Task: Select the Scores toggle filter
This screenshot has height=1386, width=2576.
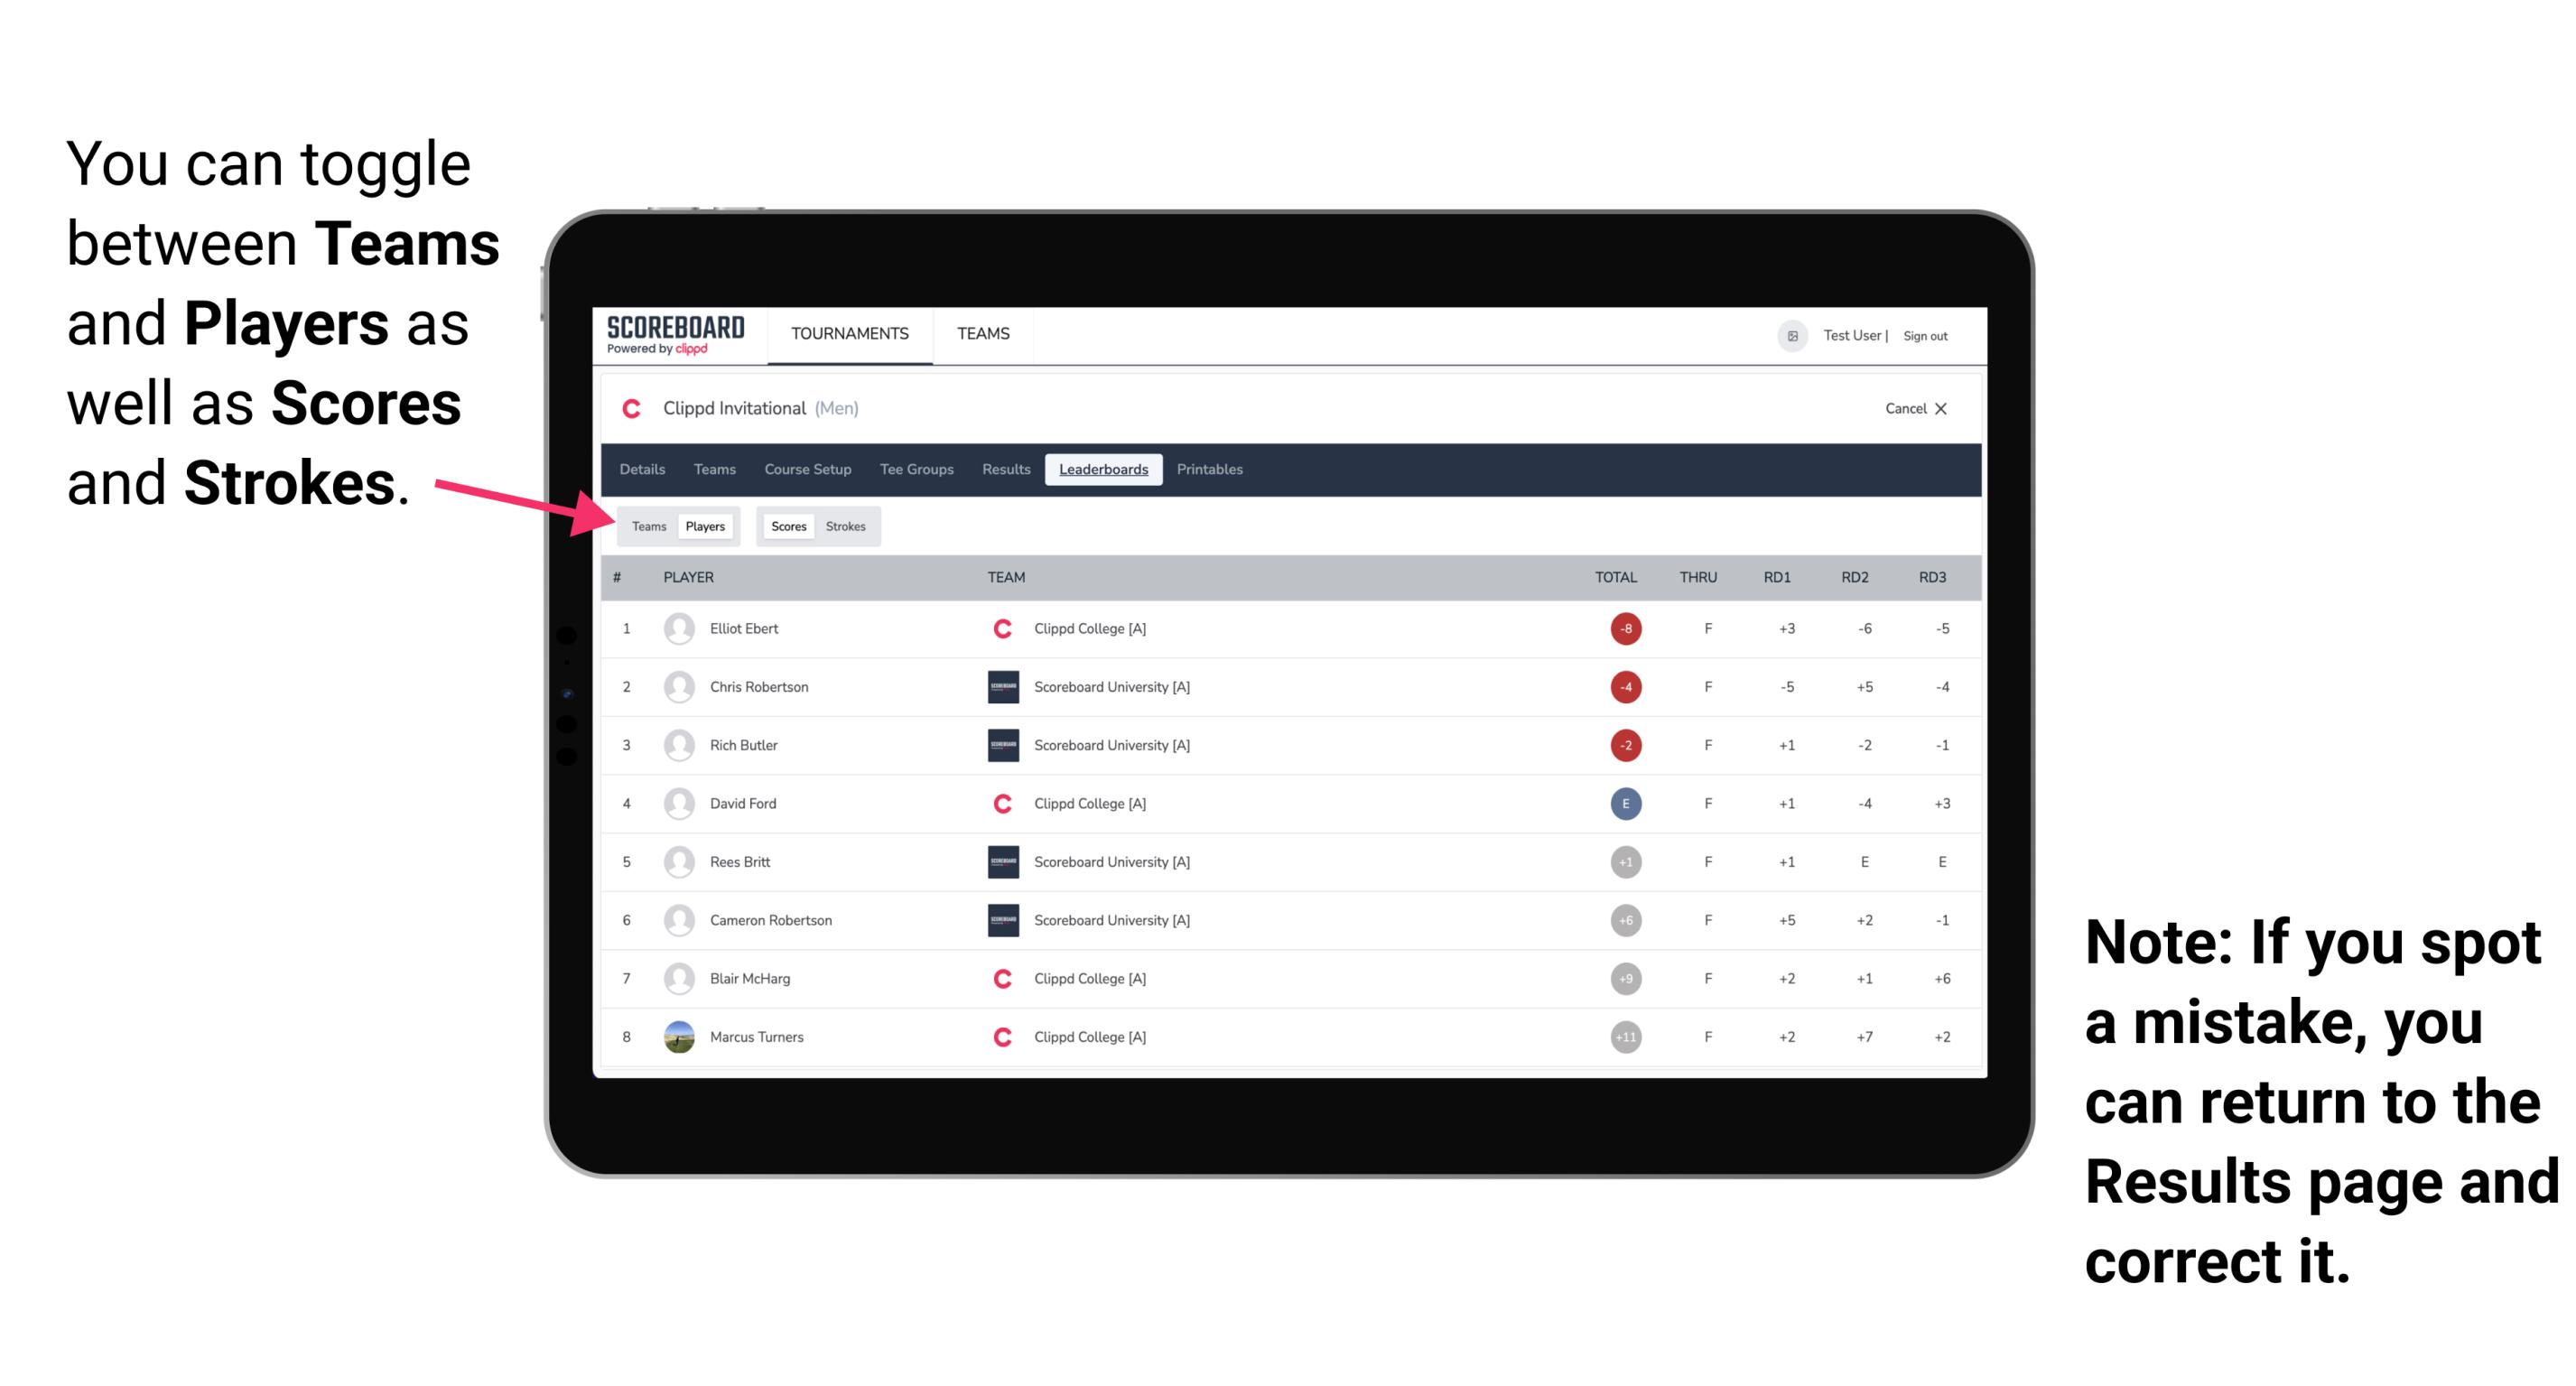Action: pyautogui.click(x=788, y=524)
